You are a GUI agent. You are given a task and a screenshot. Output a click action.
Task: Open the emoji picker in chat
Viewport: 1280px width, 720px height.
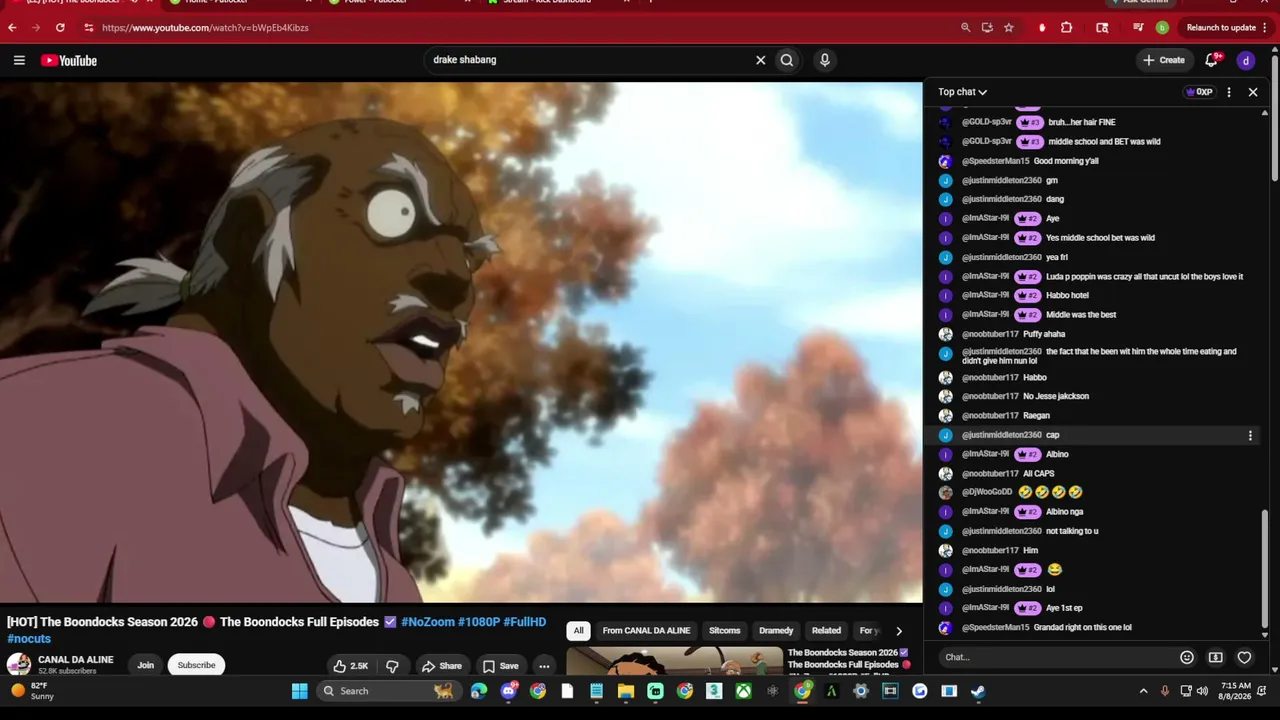[1187, 657]
